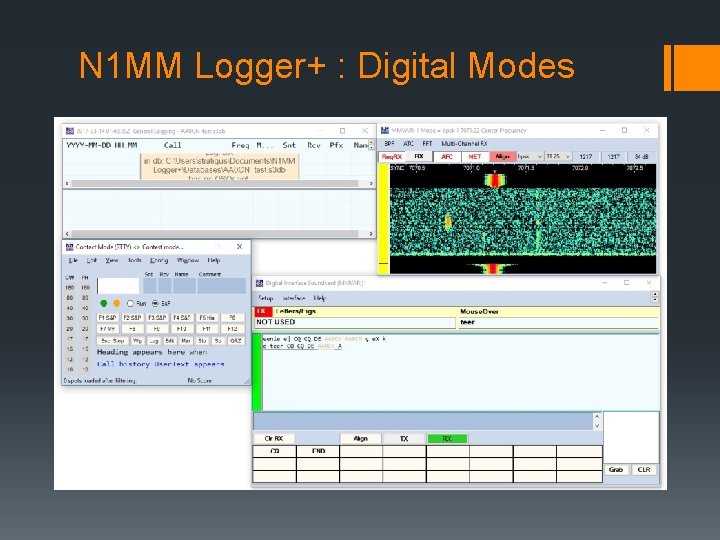Viewport: 720px width, 540px height.
Task: Open Setup menu in Digital Interface
Action: click(265, 298)
